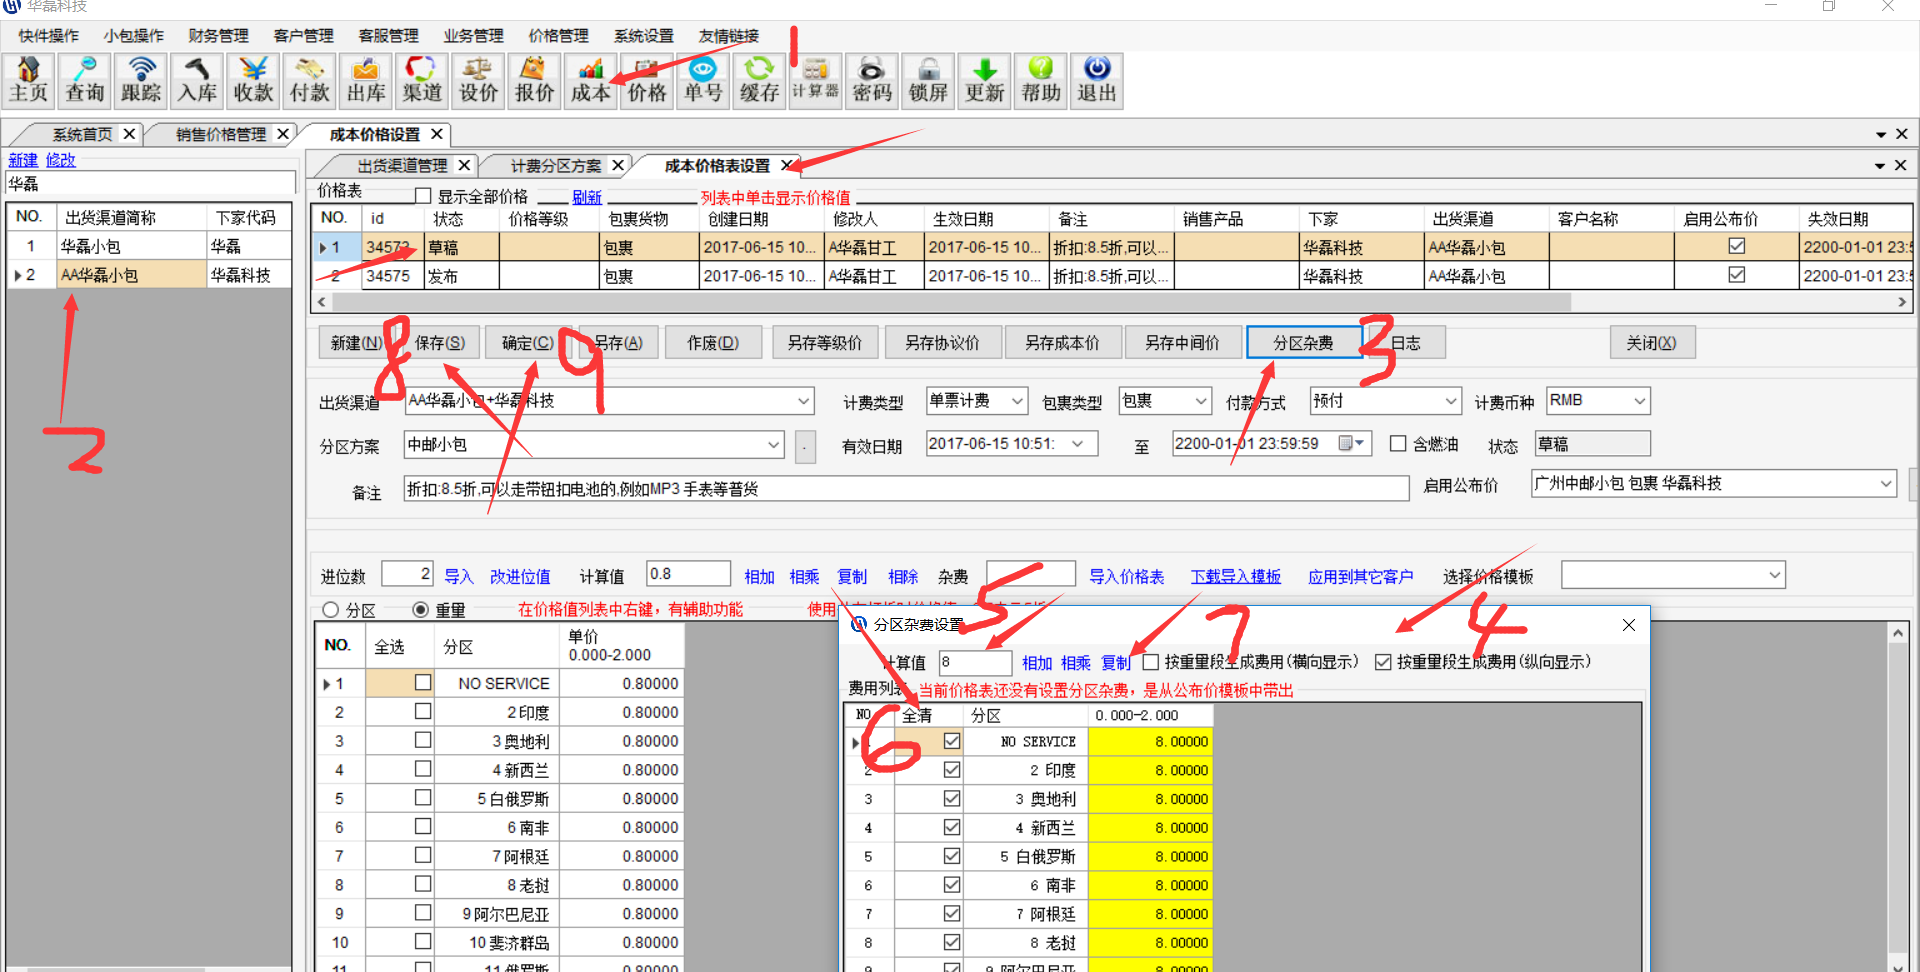Click the 锁屏 lock screen icon
Image resolution: width=1920 pixels, height=972 pixels.
click(x=928, y=80)
